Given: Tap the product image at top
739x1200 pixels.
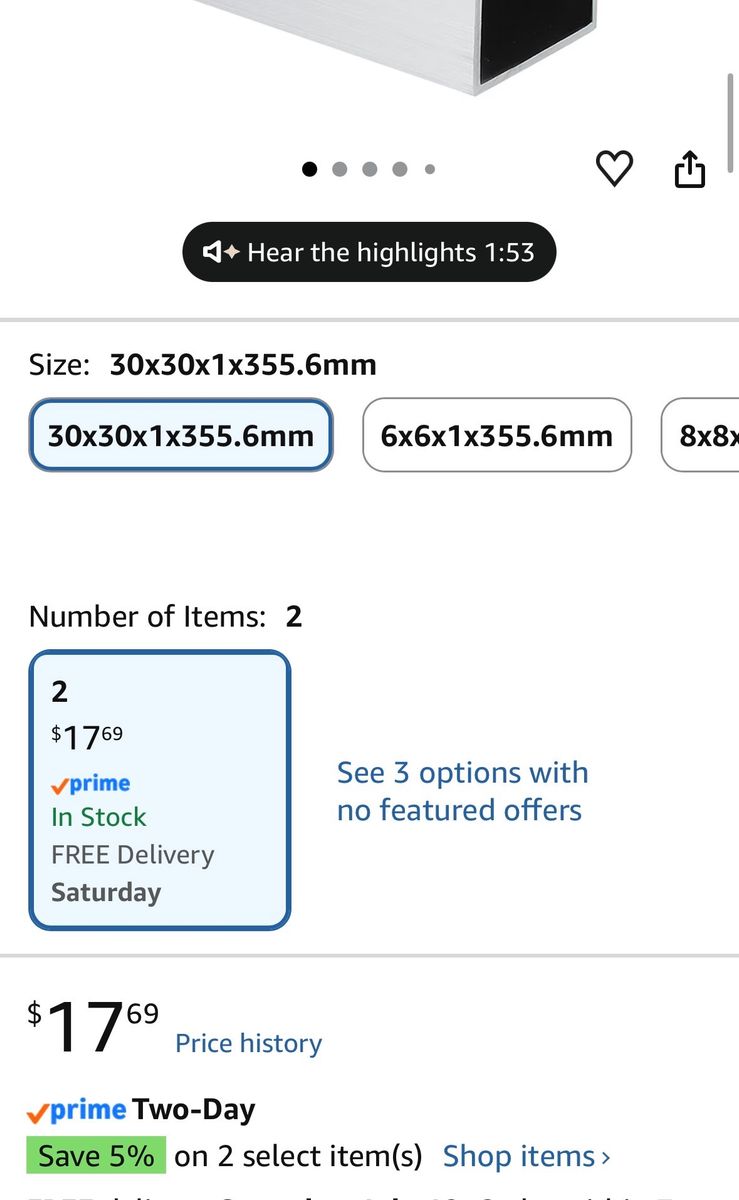Looking at the screenshot, I should click(400, 45).
